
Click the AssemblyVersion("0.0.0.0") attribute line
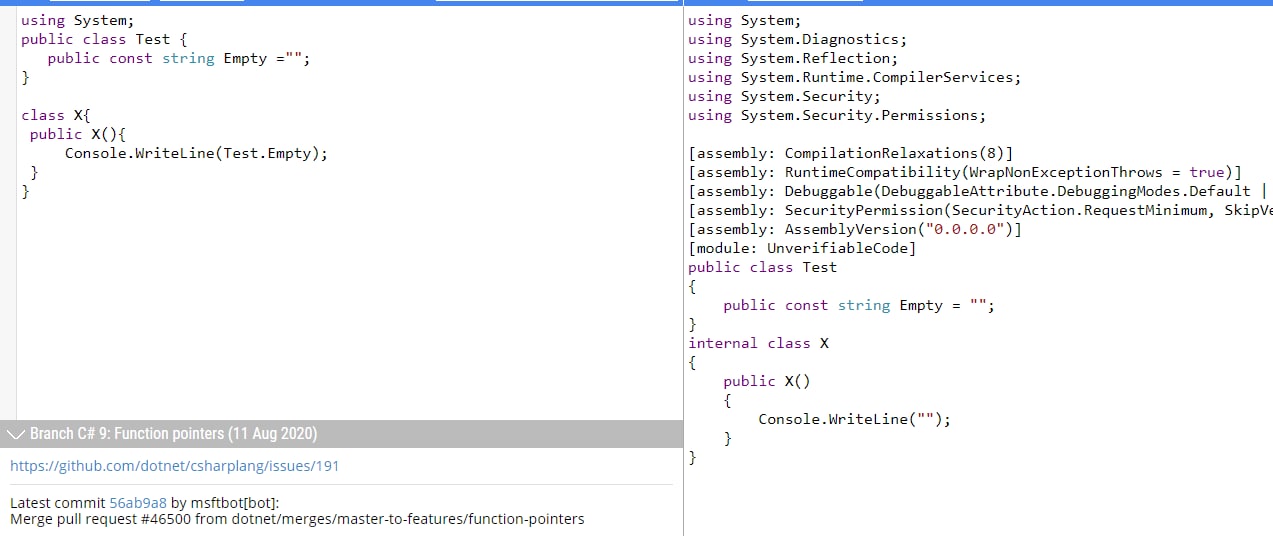855,229
